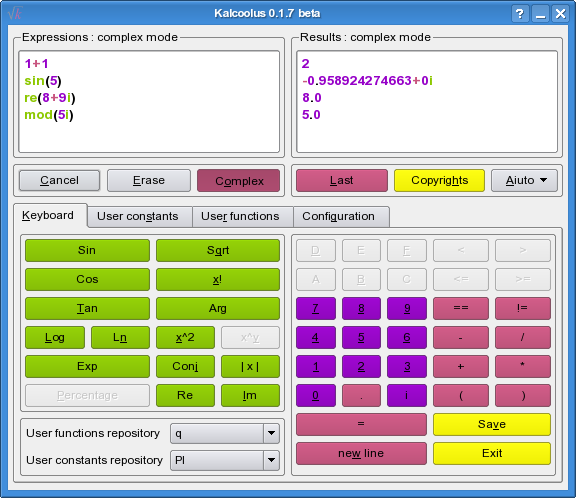Click the pink equals button

tap(361, 424)
